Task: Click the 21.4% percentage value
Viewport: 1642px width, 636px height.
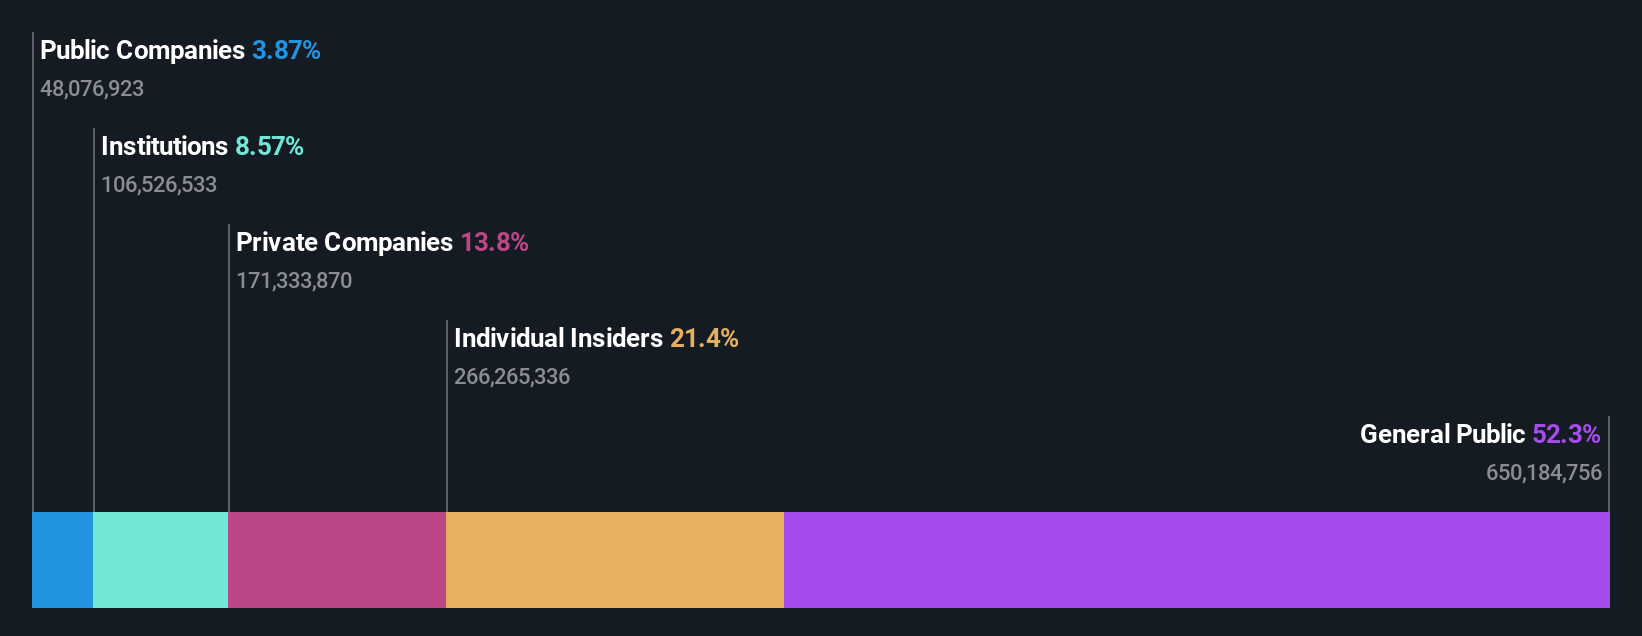Action: (704, 338)
